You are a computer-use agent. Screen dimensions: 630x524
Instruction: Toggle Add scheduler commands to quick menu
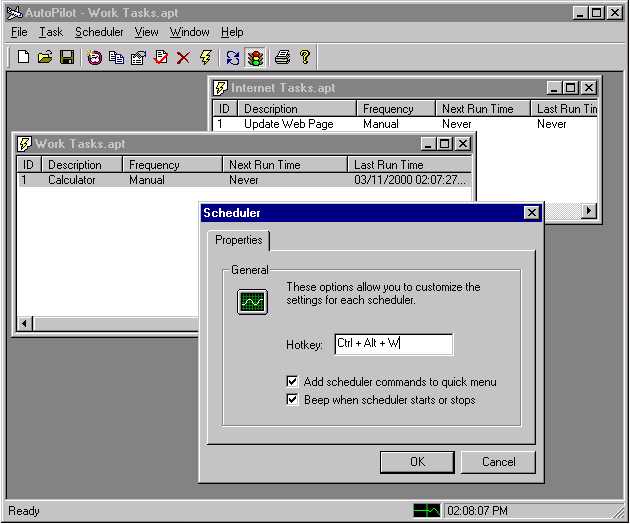(292, 381)
